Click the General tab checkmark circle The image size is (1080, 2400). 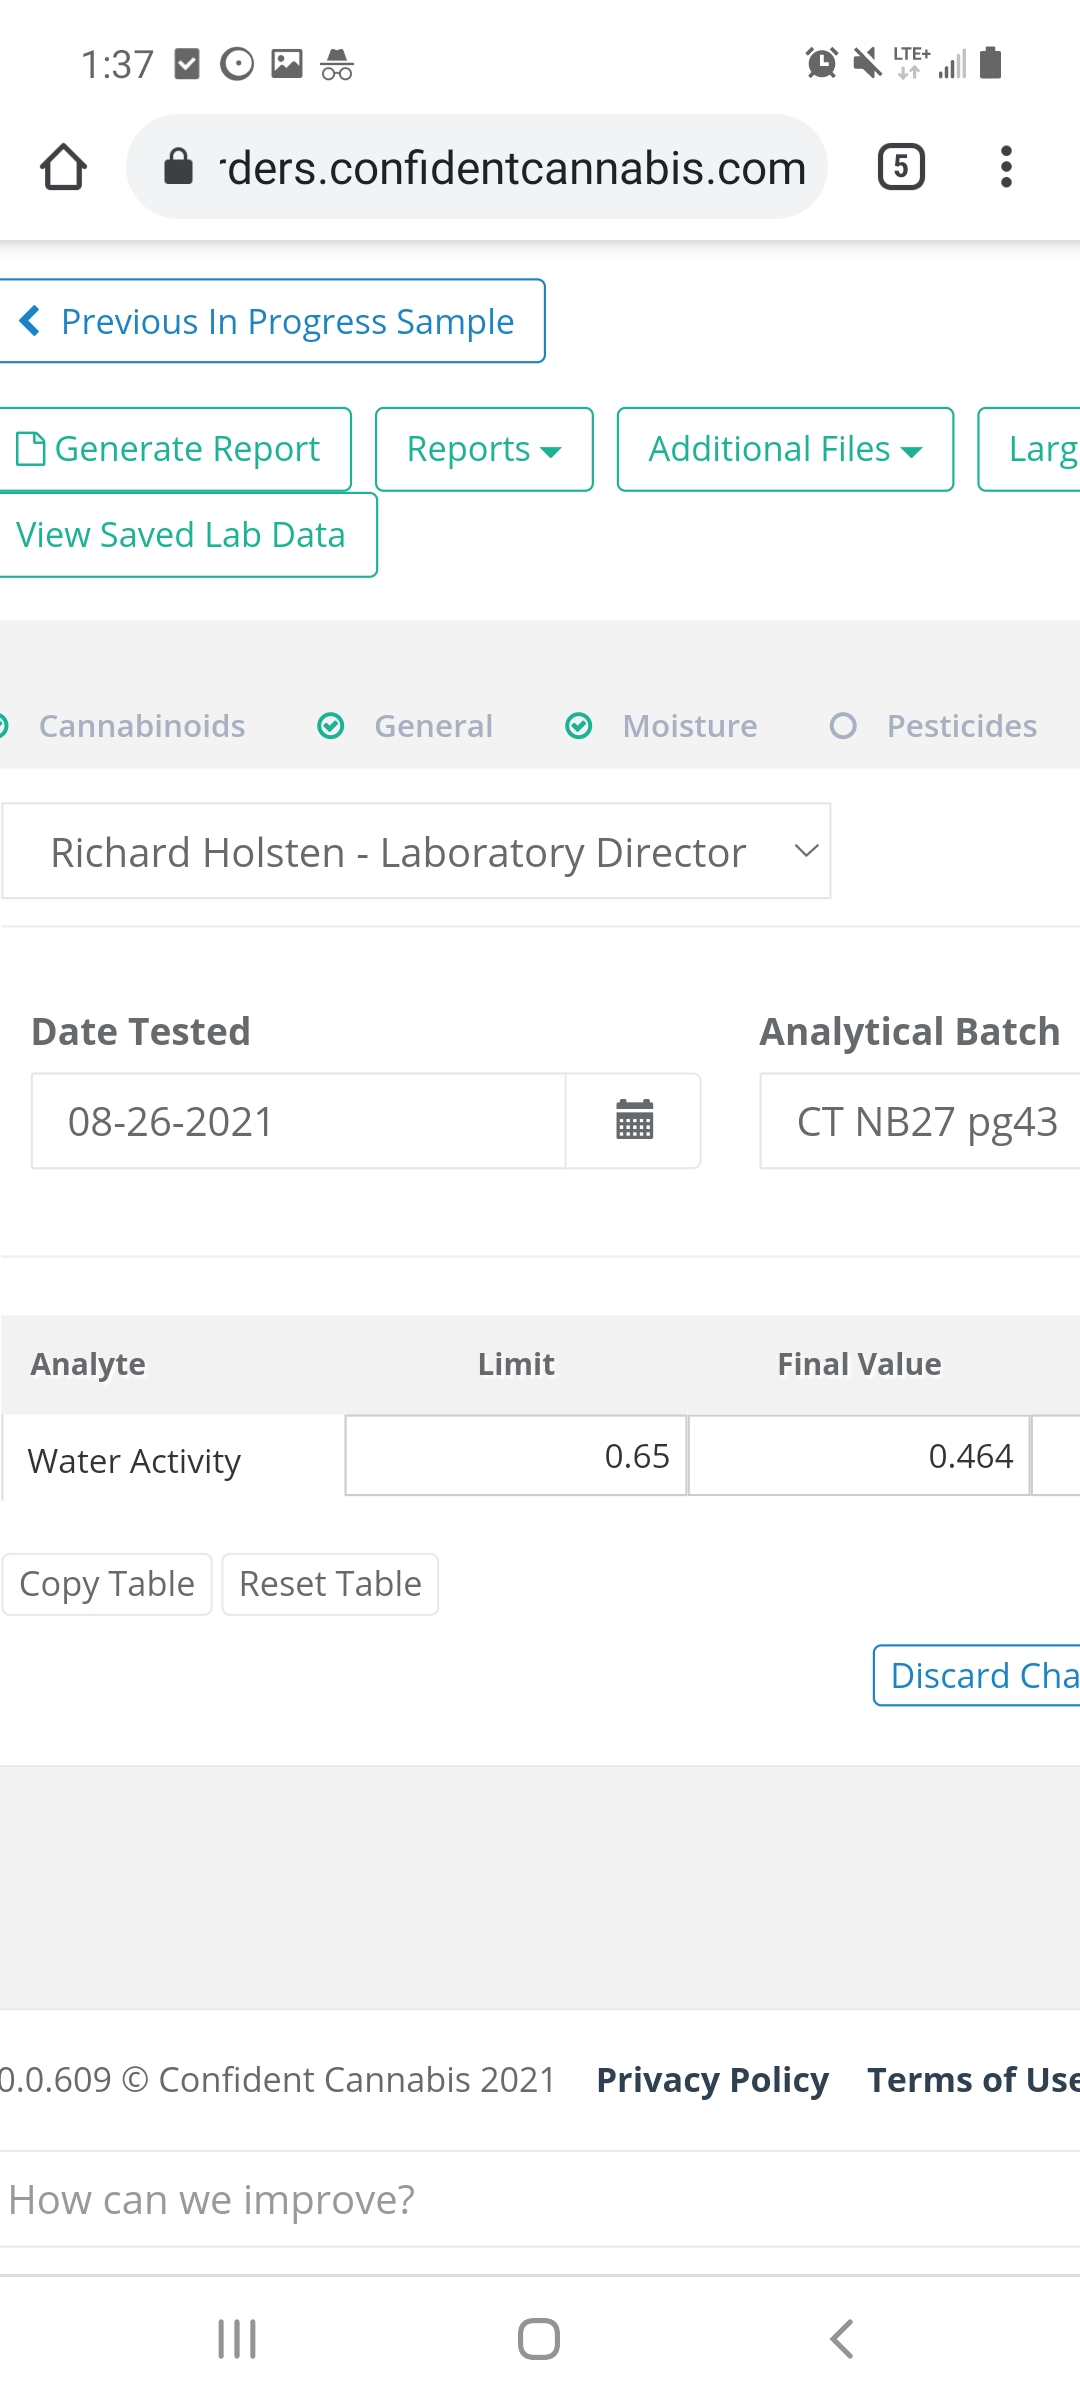pos(331,726)
